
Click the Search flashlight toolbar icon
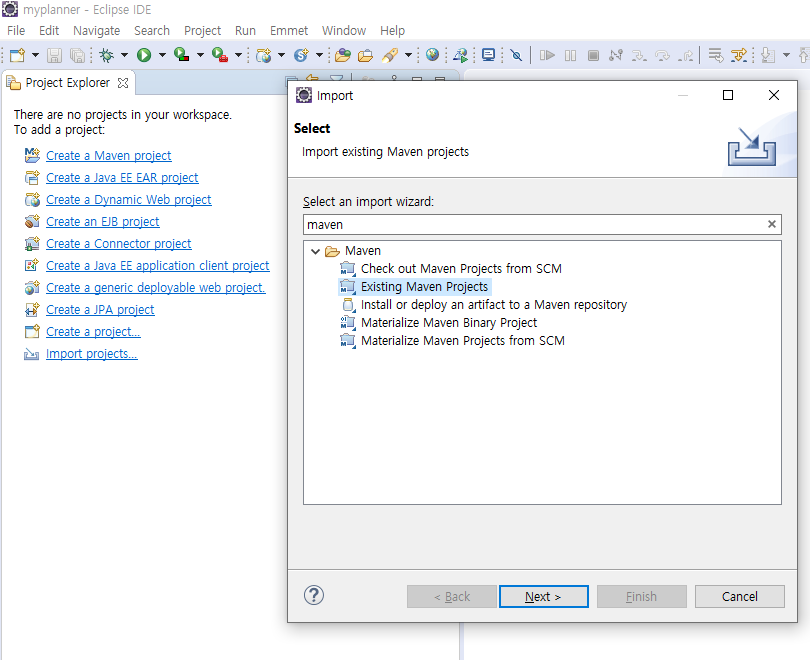click(x=390, y=55)
